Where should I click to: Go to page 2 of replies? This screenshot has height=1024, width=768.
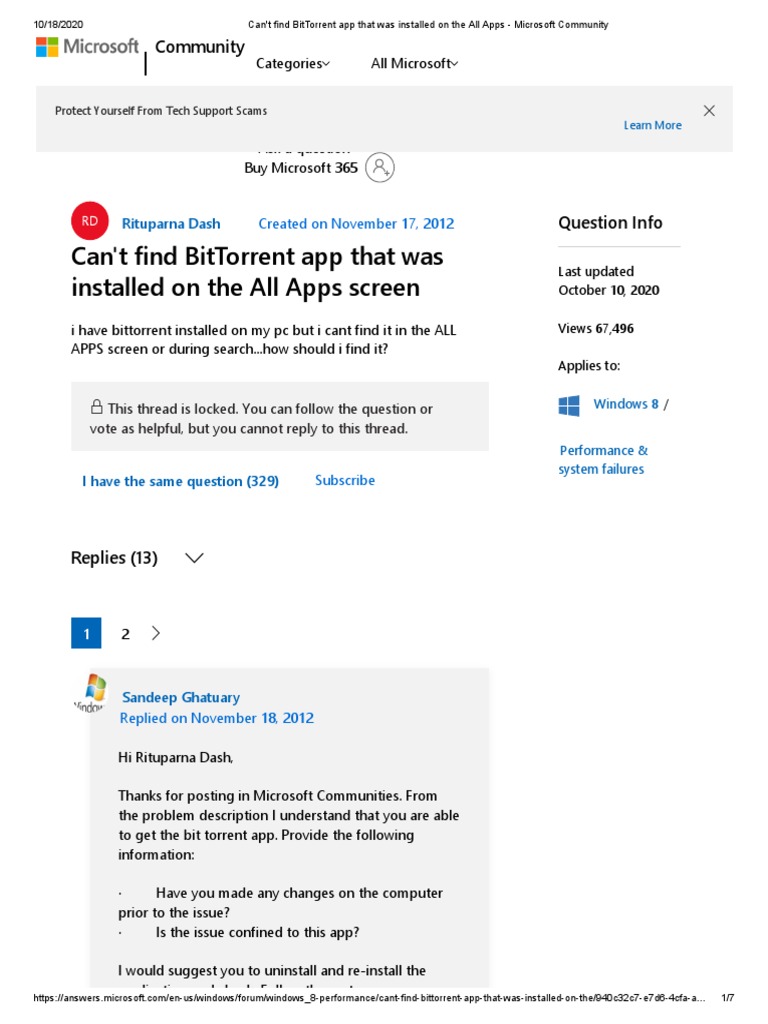click(x=125, y=633)
